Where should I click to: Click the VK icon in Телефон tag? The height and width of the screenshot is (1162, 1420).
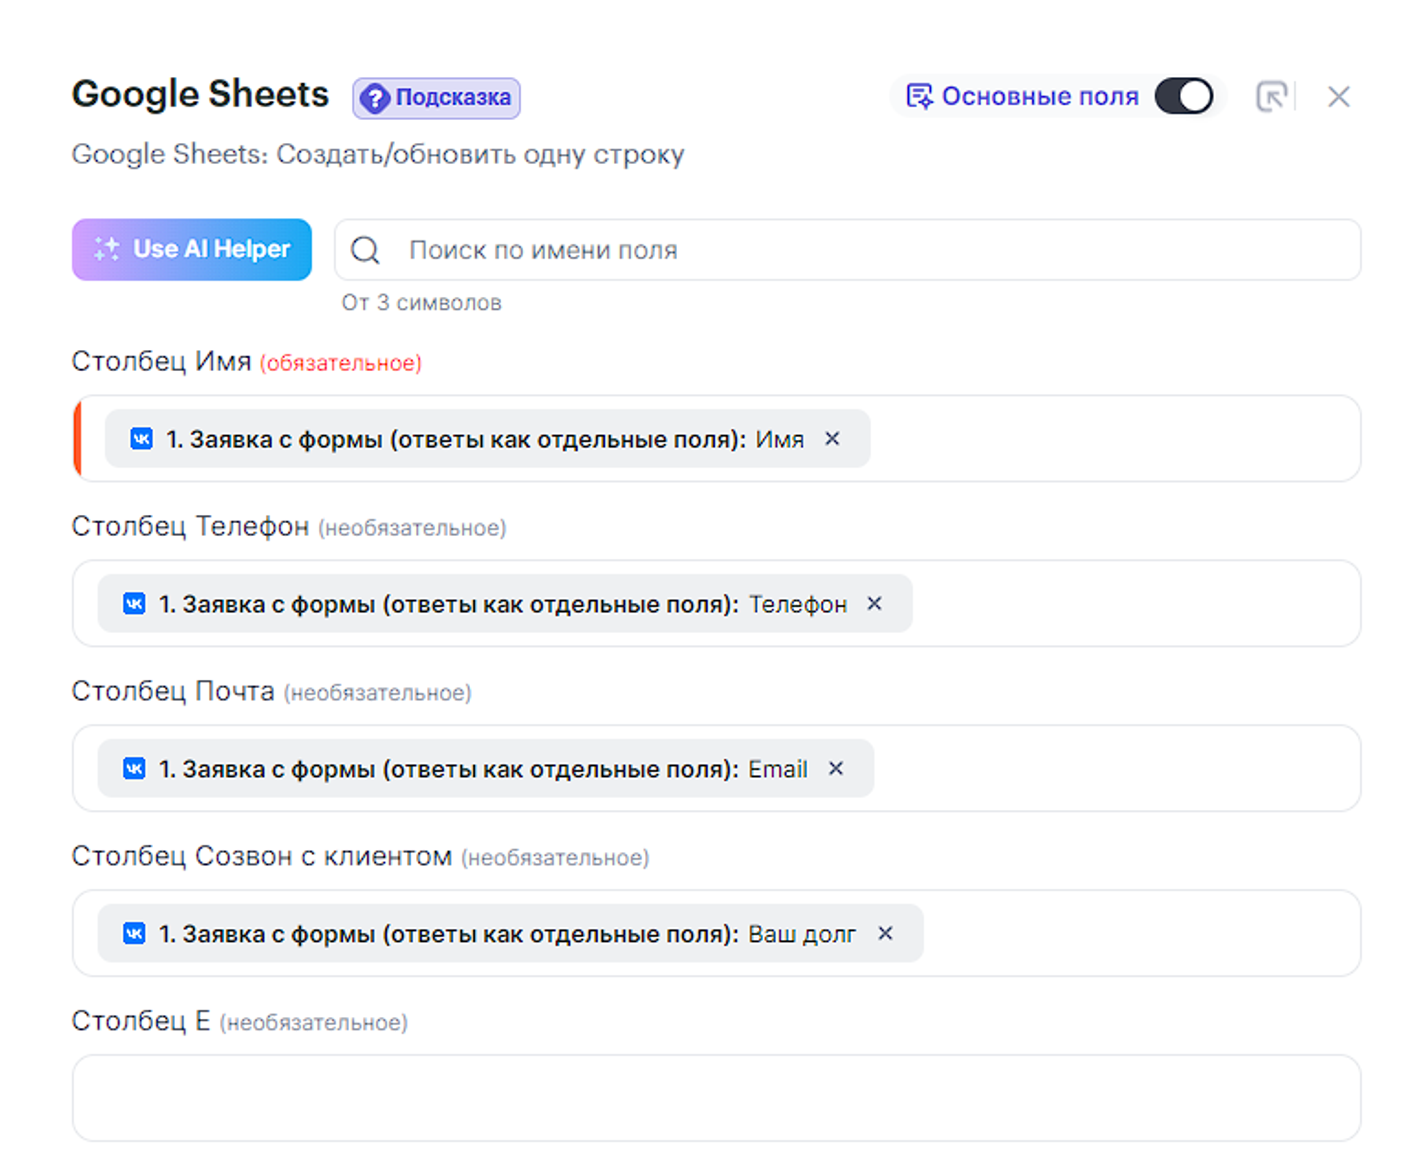click(x=134, y=604)
